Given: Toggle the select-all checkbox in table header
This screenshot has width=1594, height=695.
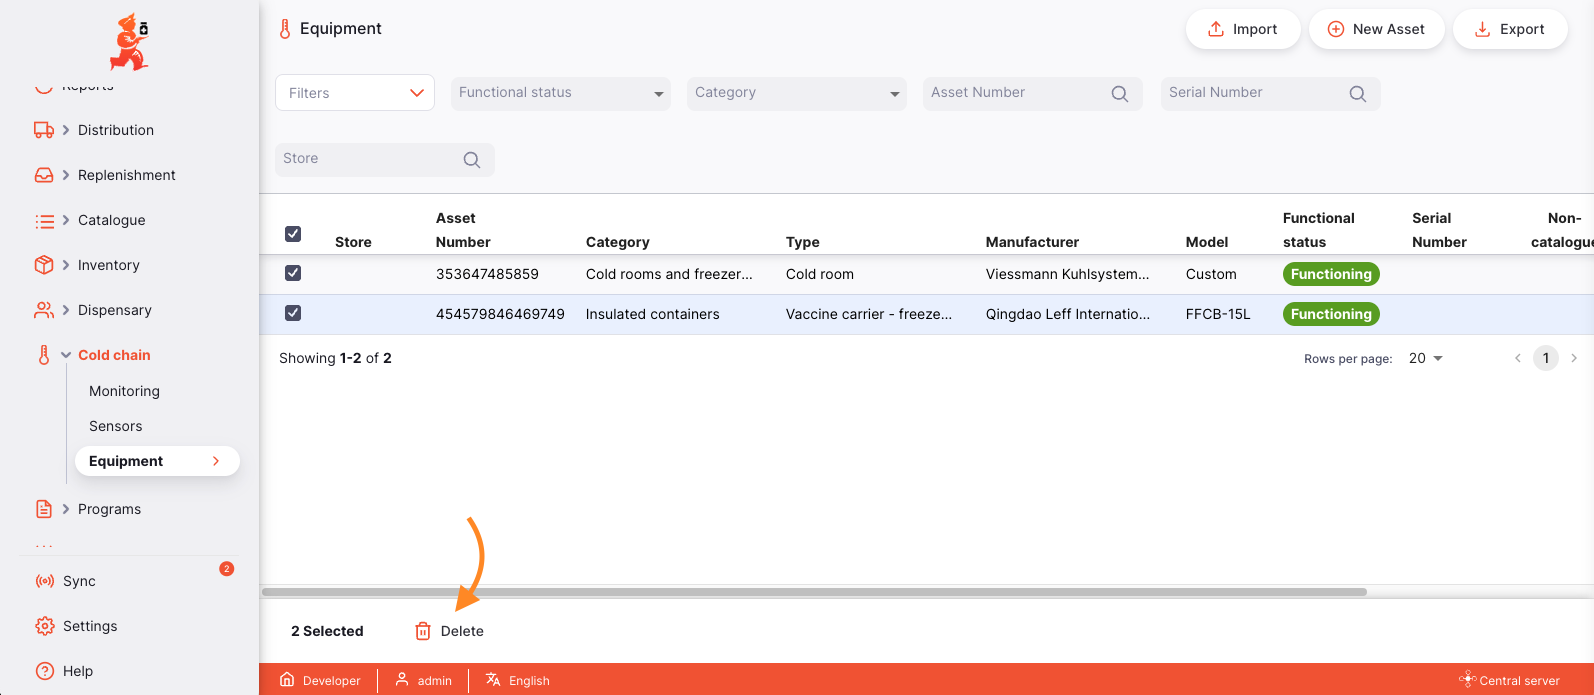Looking at the screenshot, I should 293,234.
